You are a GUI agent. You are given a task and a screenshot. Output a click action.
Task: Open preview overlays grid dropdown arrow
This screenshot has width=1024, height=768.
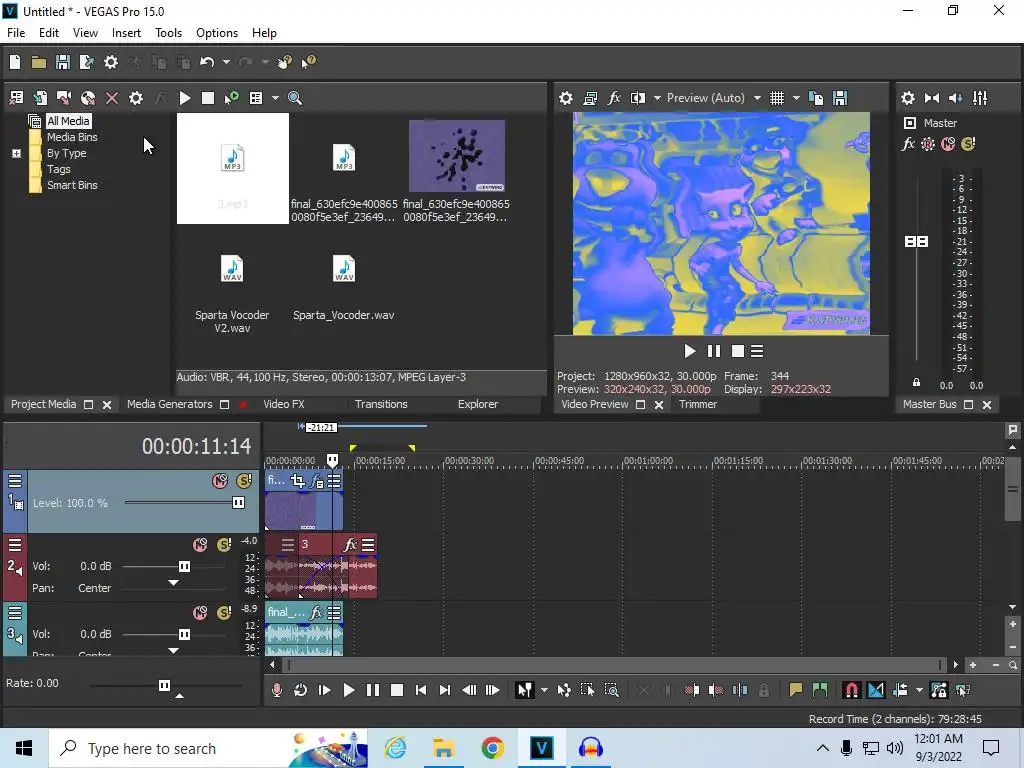[796, 98]
